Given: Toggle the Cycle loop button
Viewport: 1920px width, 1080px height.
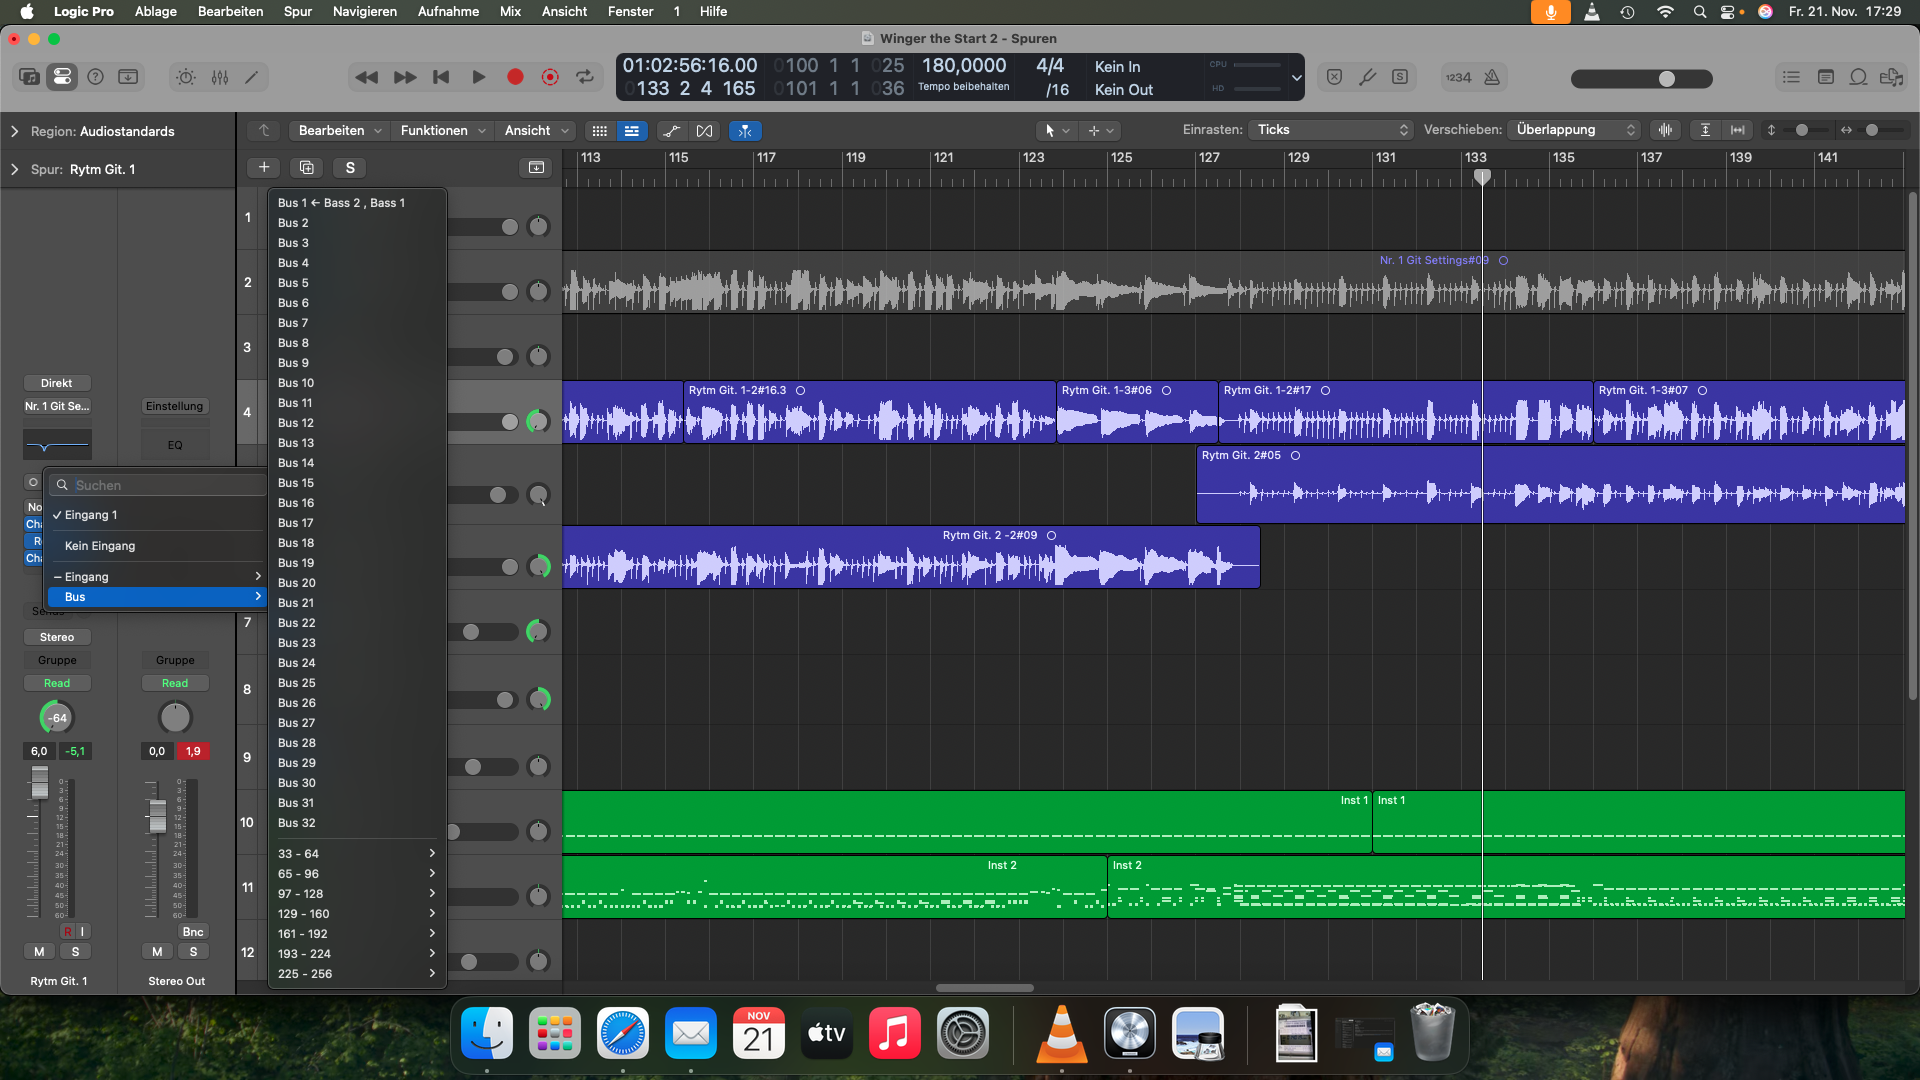Looking at the screenshot, I should pyautogui.click(x=585, y=77).
